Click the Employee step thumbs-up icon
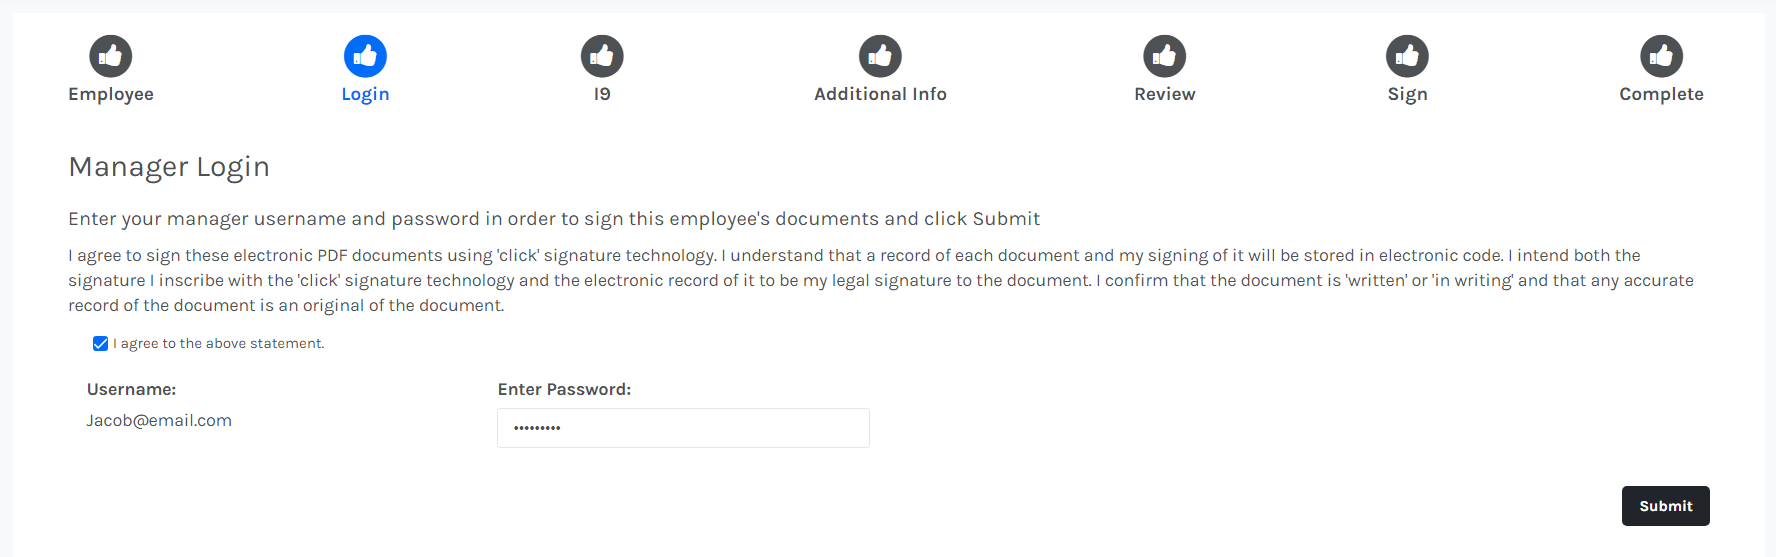 111,56
